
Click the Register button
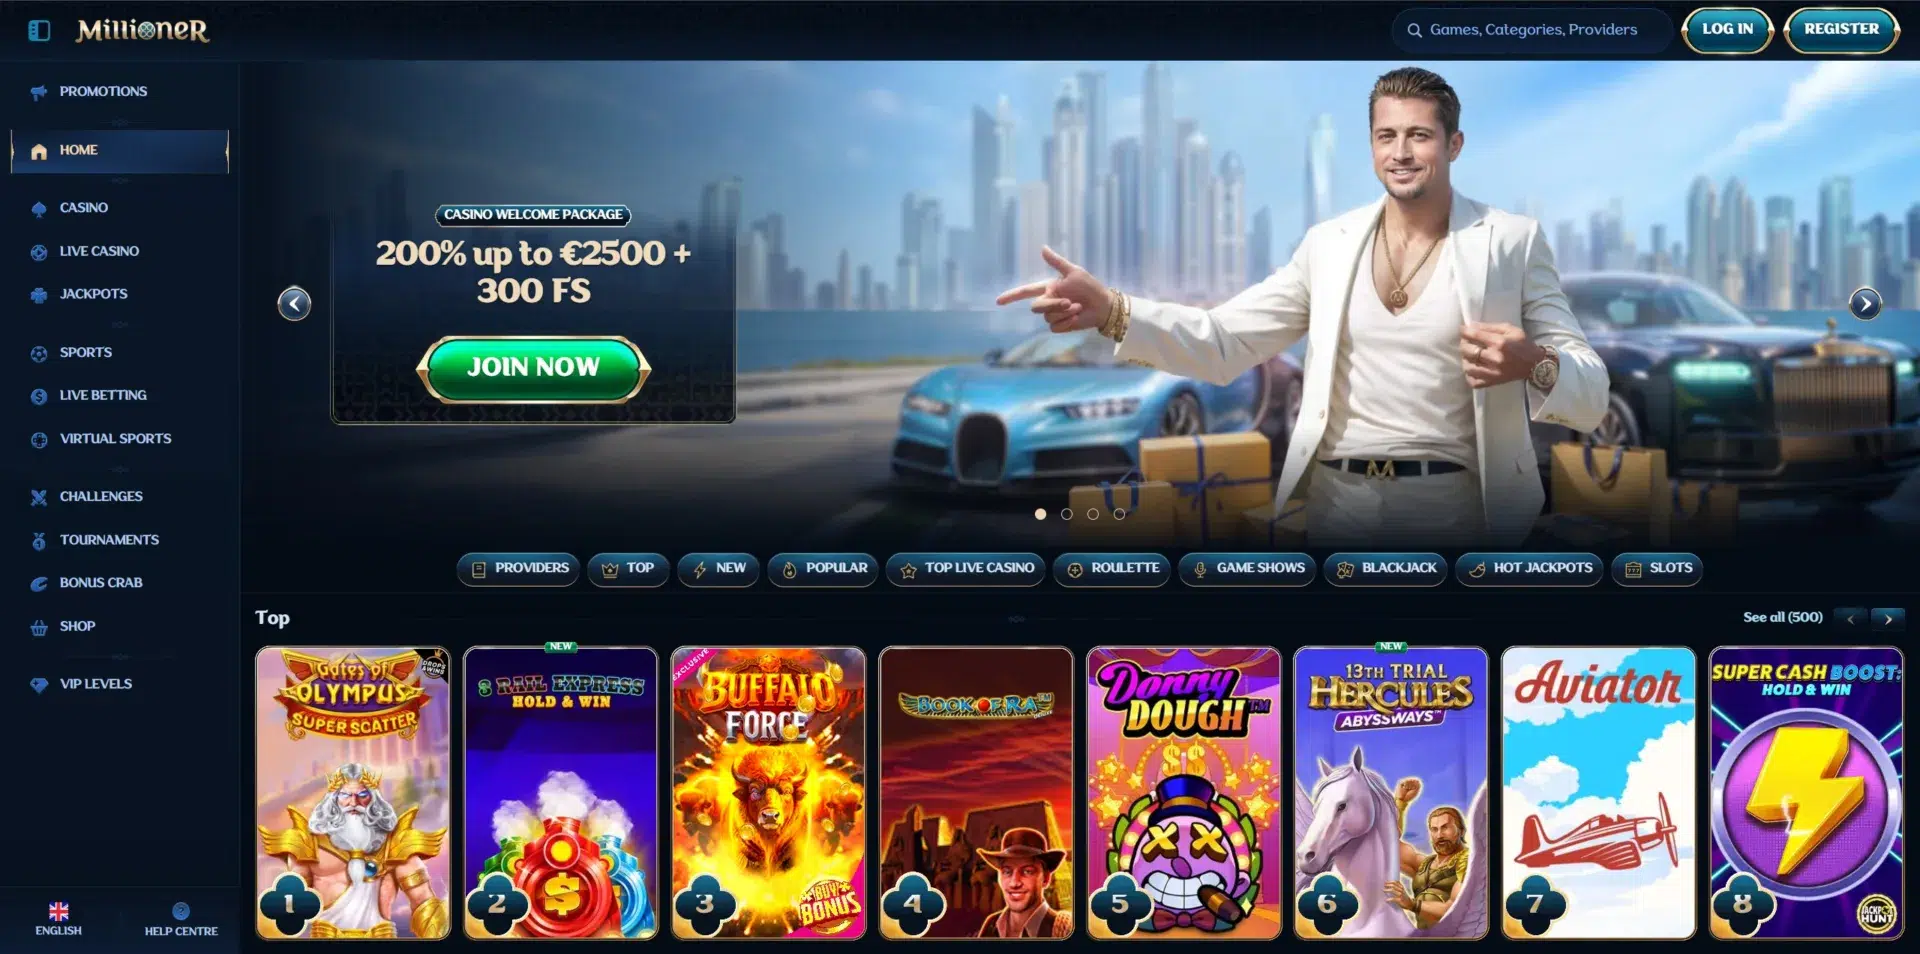click(1841, 30)
